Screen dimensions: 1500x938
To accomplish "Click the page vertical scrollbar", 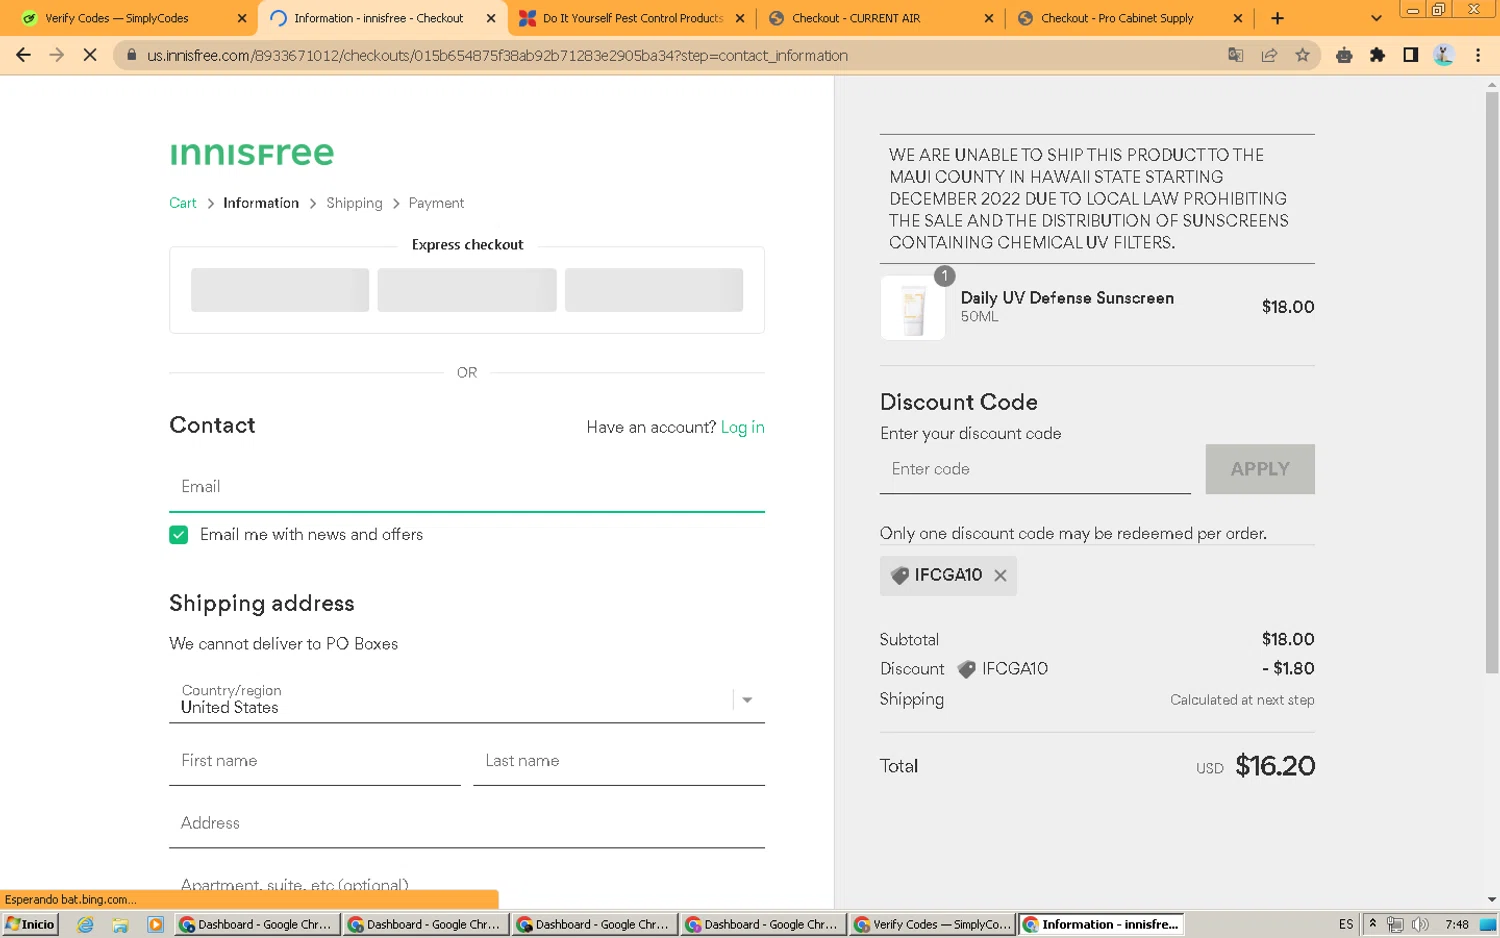I will tap(1492, 383).
